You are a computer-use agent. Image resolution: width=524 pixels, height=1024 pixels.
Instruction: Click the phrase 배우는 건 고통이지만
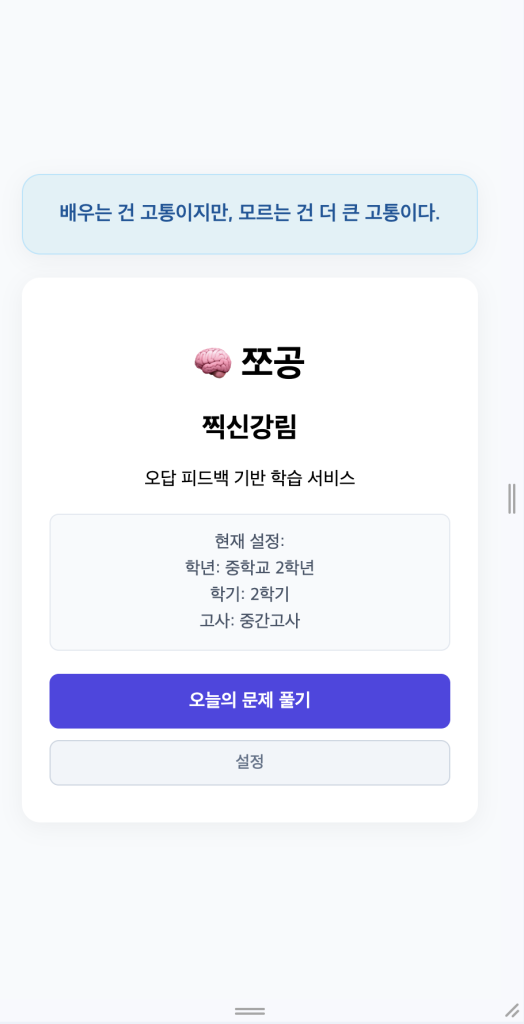[x=144, y=213]
